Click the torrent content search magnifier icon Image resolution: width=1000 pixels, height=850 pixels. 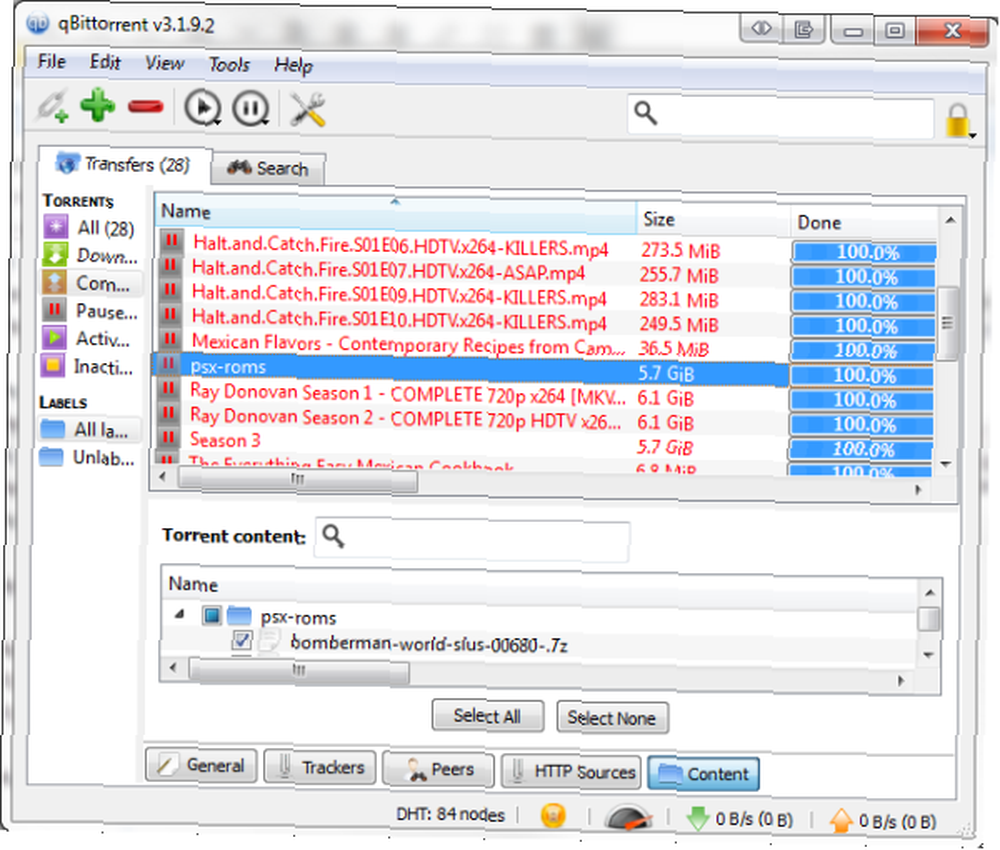point(333,536)
